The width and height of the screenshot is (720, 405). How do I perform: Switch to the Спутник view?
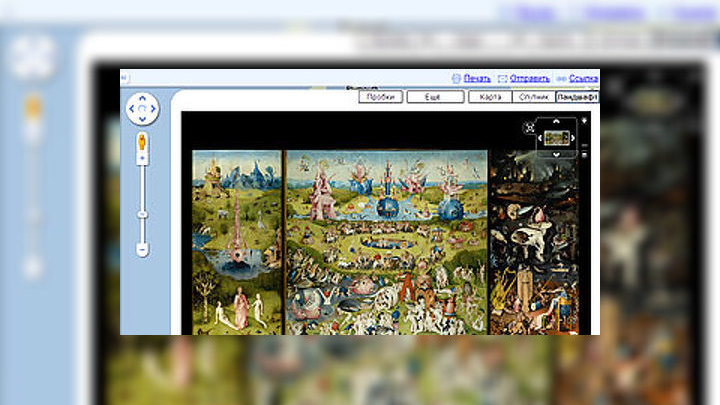pyautogui.click(x=534, y=97)
